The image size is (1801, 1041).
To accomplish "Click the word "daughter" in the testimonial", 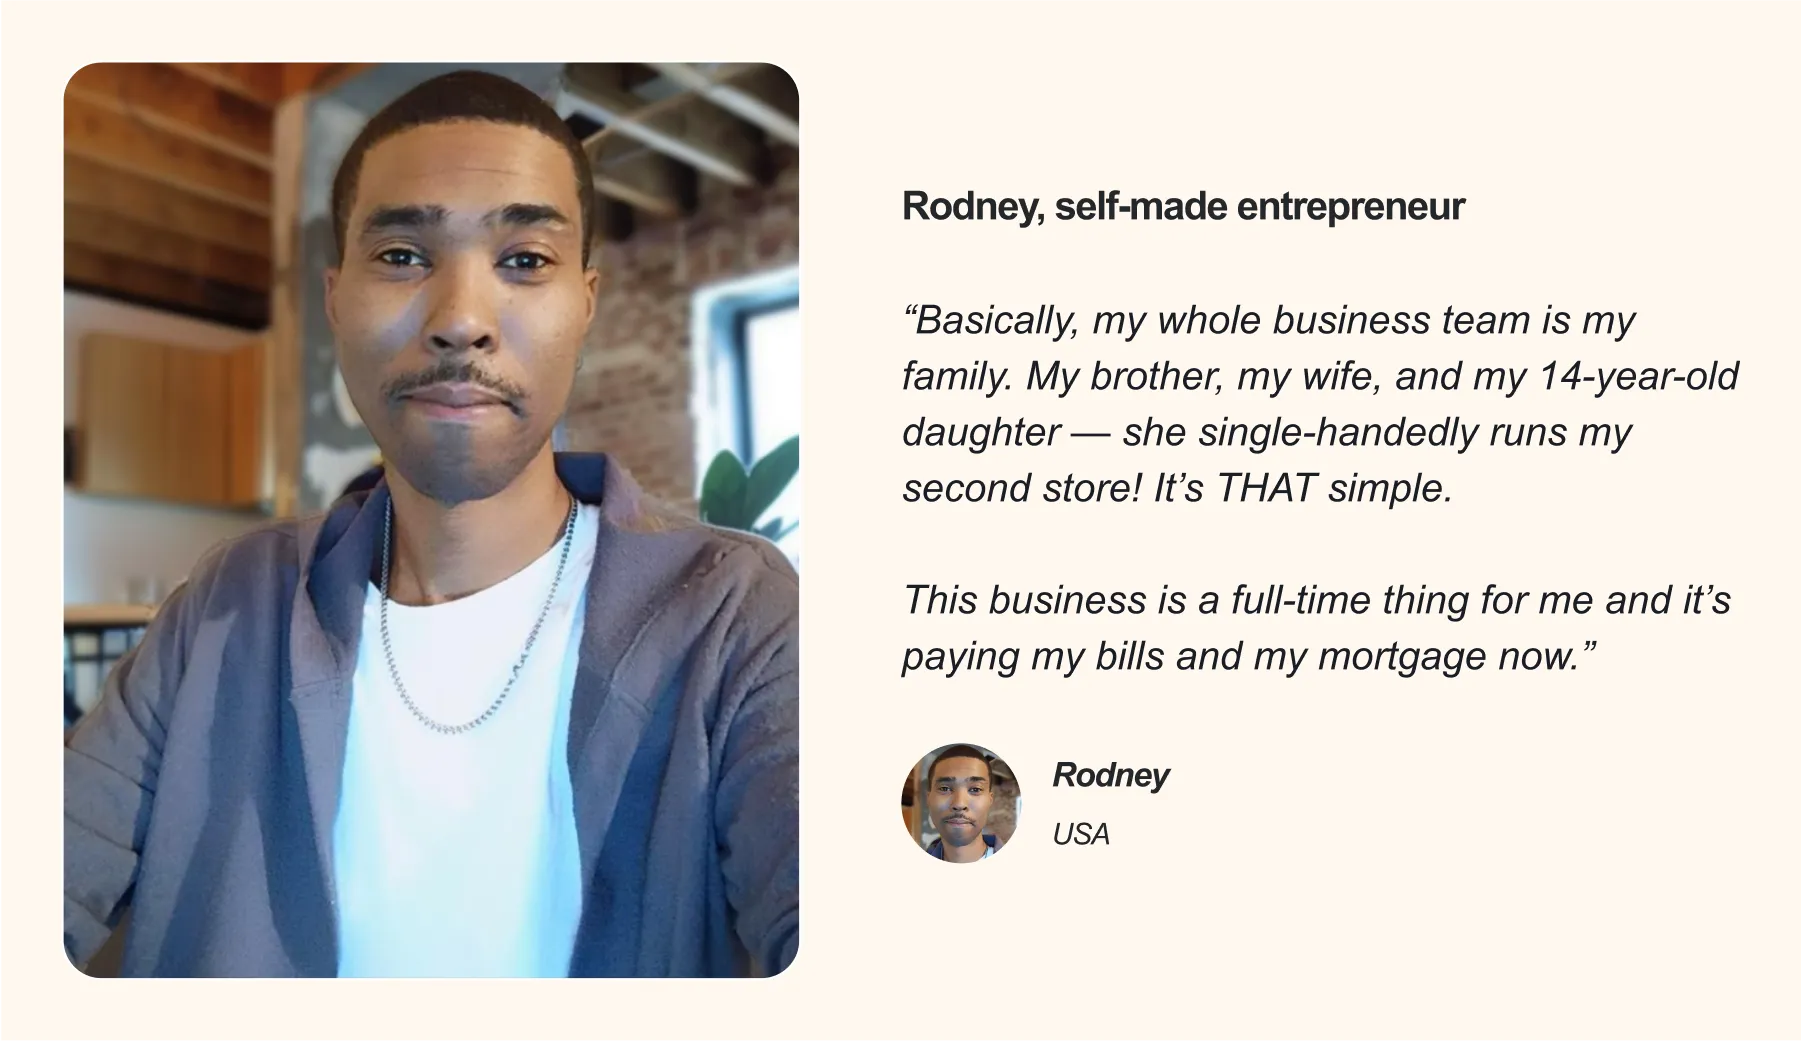I will 981,432.
